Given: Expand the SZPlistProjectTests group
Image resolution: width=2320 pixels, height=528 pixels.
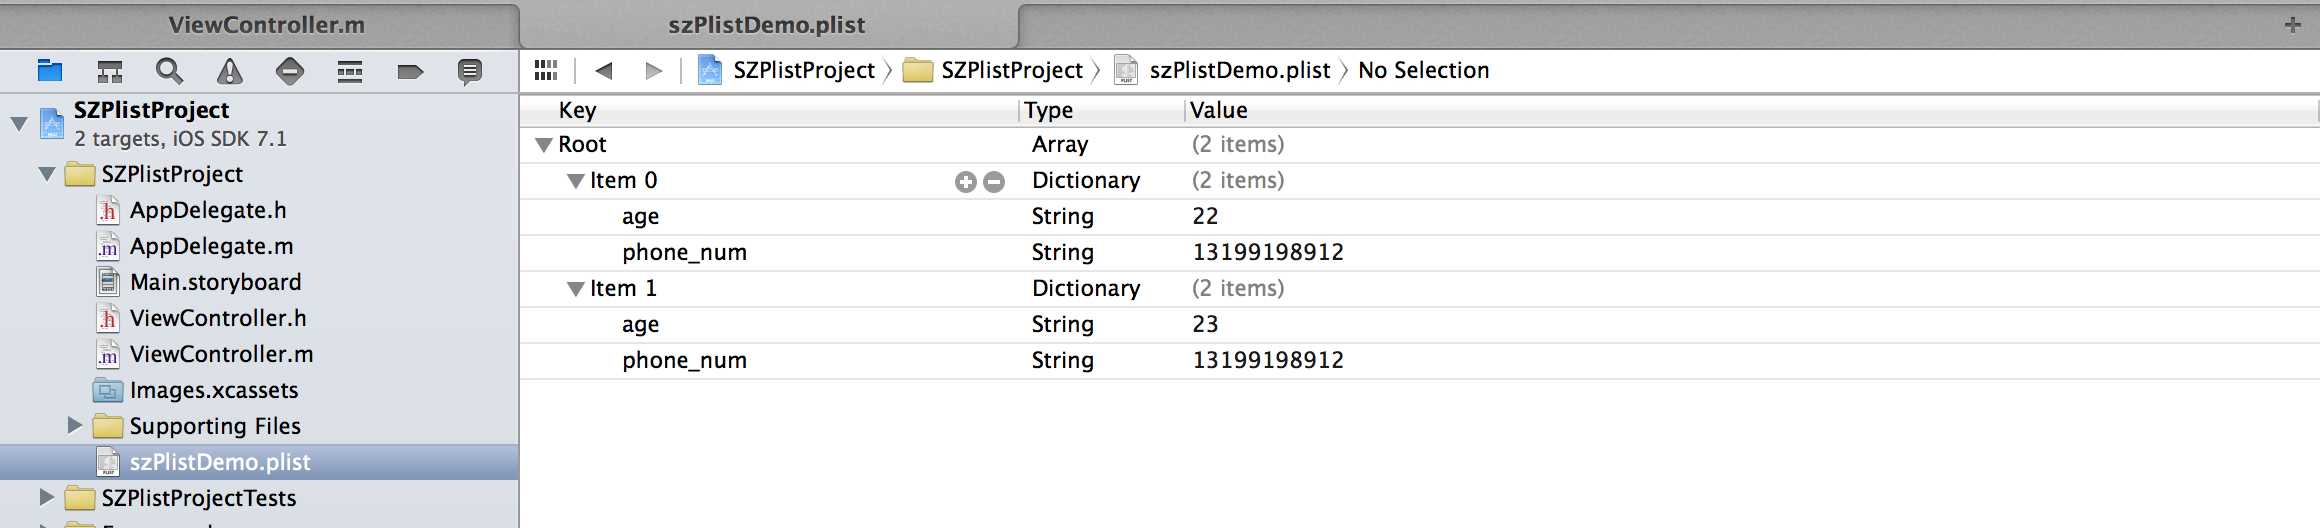Looking at the screenshot, I should 47,497.
